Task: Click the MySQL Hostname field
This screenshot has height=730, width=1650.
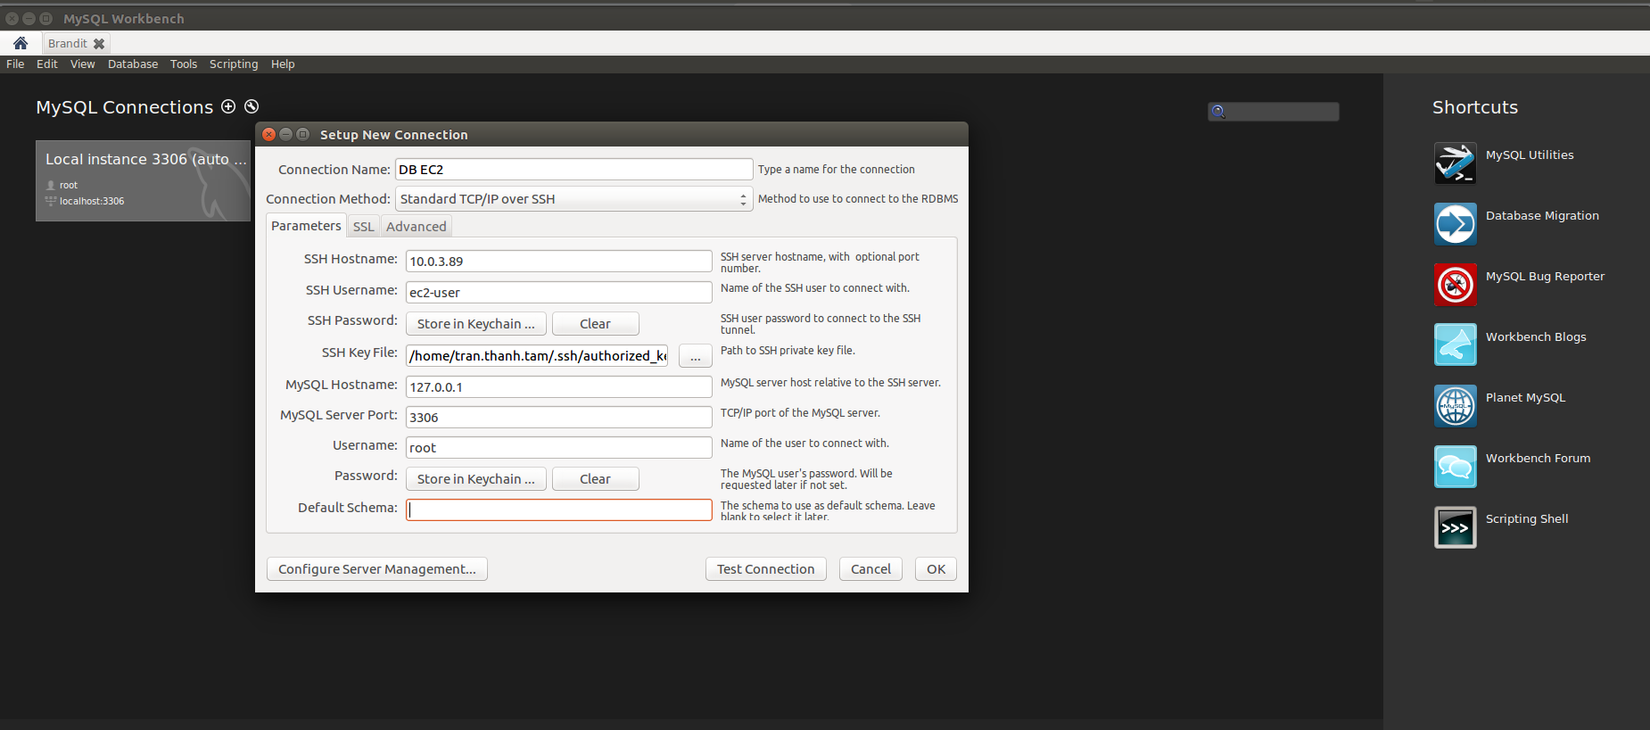Action: [x=559, y=386]
